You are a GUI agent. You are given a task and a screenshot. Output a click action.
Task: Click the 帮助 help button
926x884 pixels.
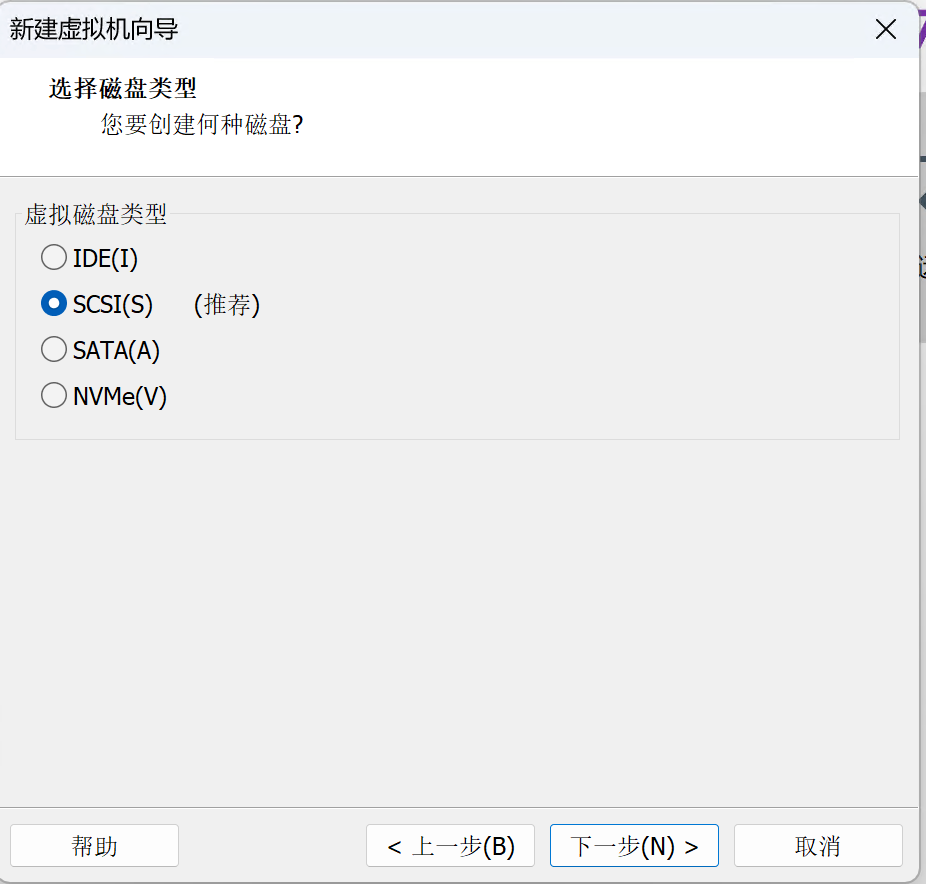click(x=94, y=846)
